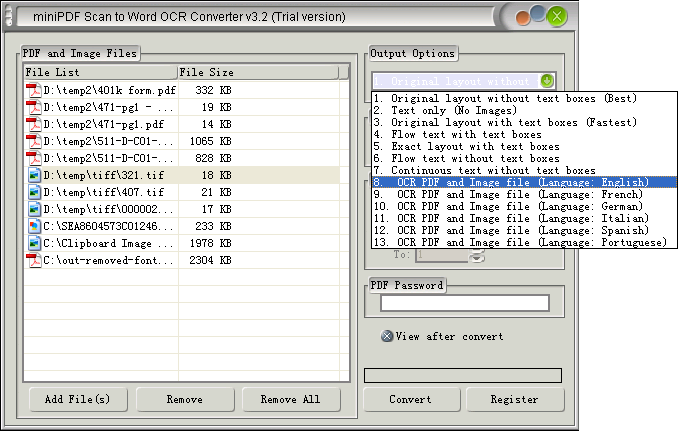This screenshot has height=431, width=678.
Task: Select OCR language Italian option
Action: coord(524,219)
